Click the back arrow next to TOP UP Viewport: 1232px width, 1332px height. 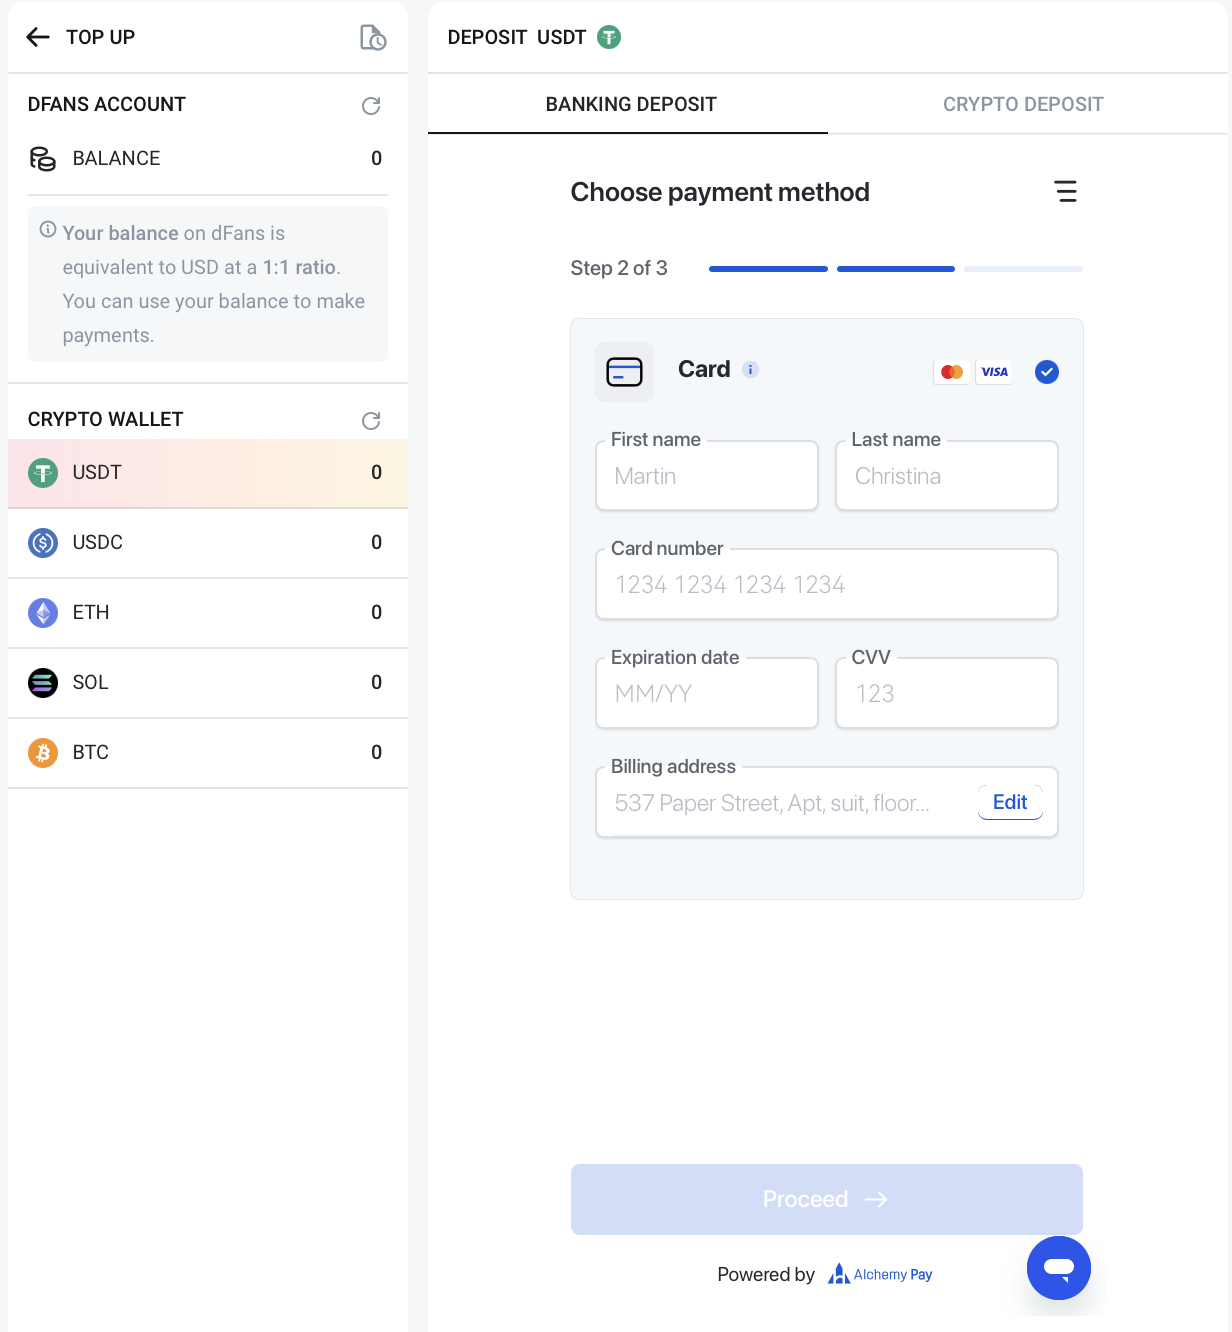point(38,37)
